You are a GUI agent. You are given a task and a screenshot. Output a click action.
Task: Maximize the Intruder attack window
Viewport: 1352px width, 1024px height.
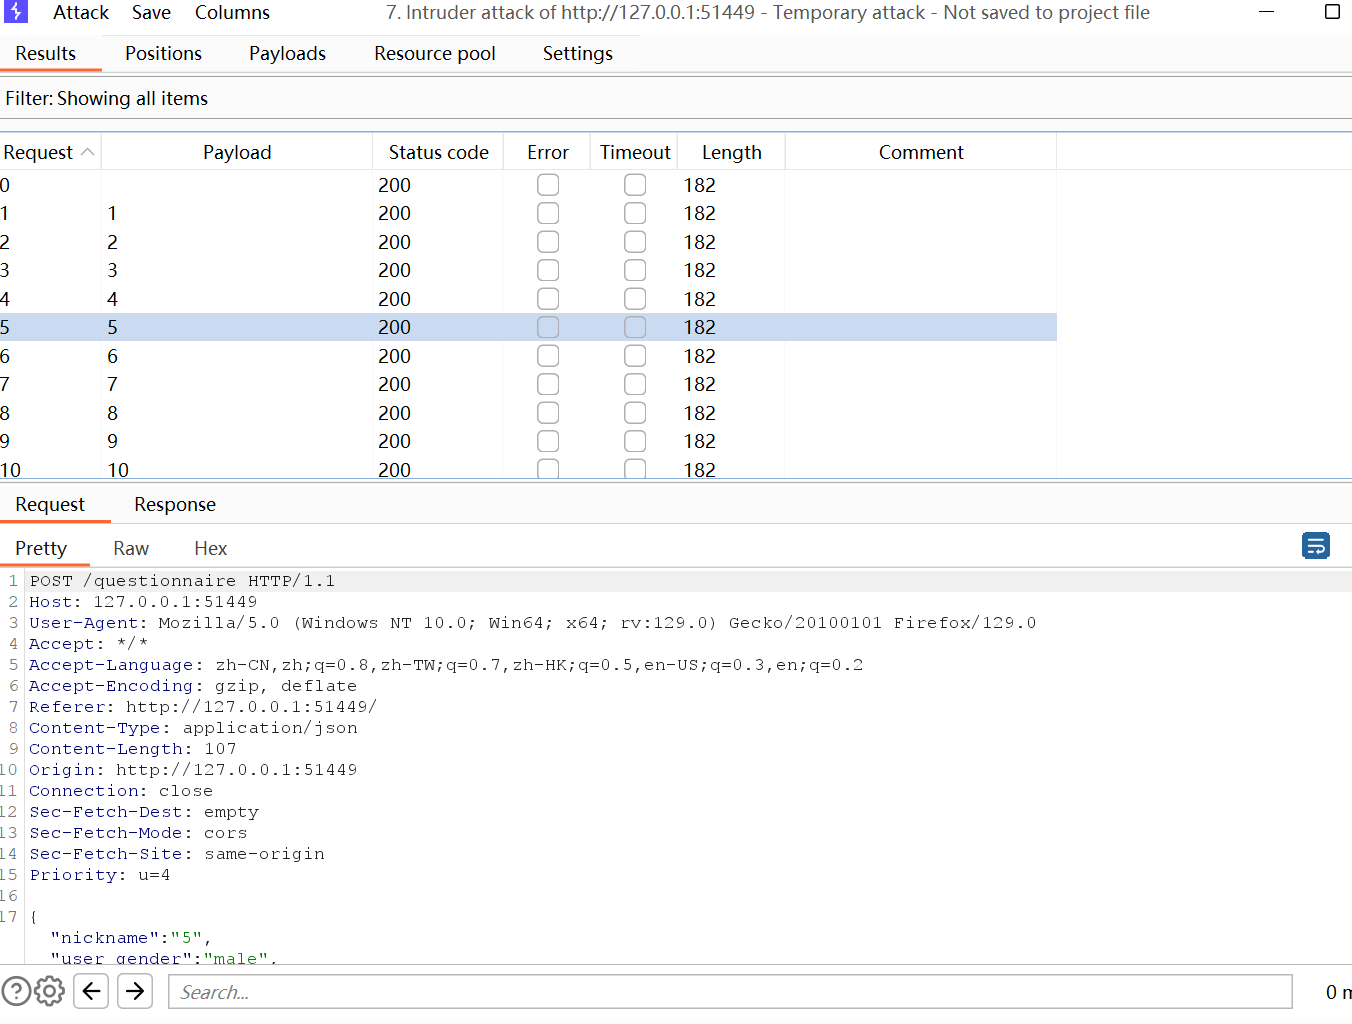pyautogui.click(x=1332, y=12)
